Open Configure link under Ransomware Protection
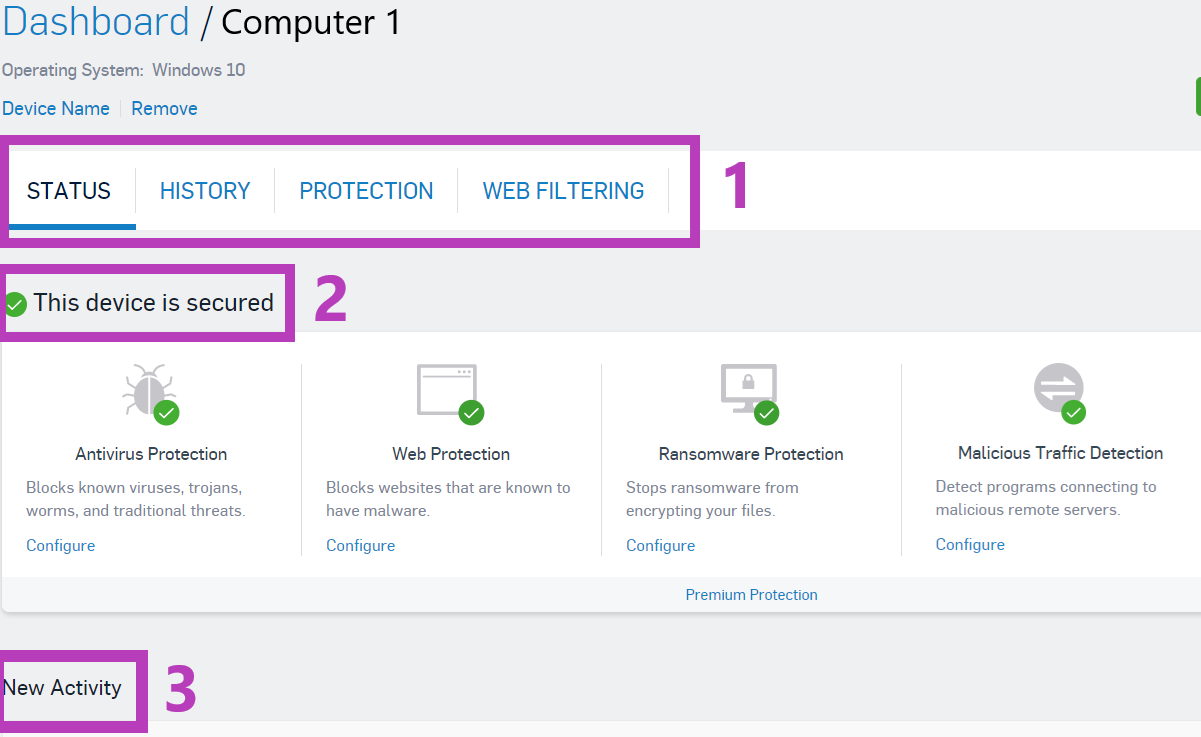 [661, 545]
